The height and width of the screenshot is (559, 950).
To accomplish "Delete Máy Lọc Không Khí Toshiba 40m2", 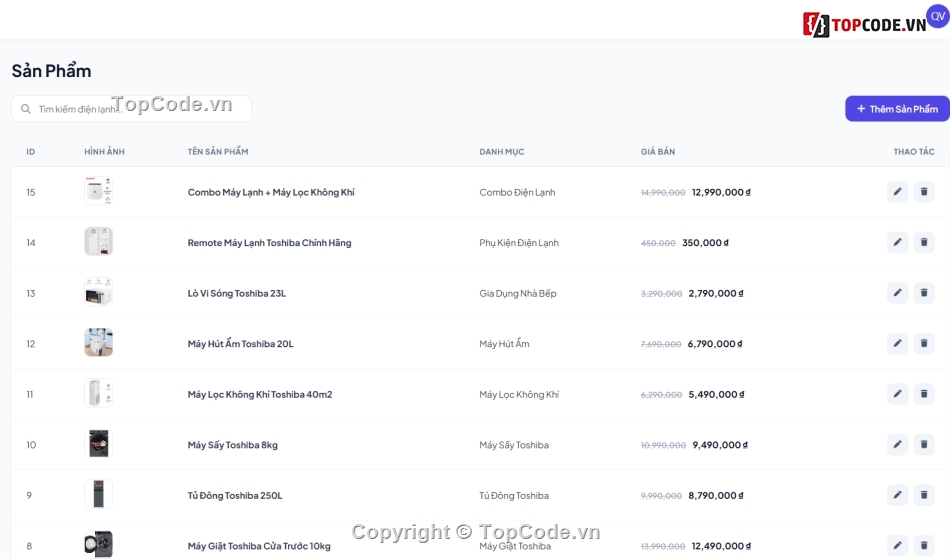I will tap(924, 394).
